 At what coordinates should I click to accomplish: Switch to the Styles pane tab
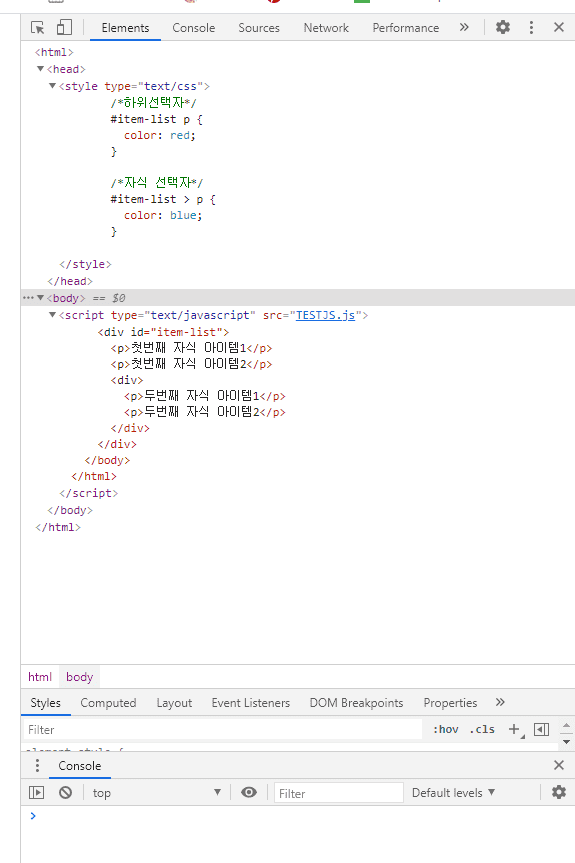pos(46,703)
